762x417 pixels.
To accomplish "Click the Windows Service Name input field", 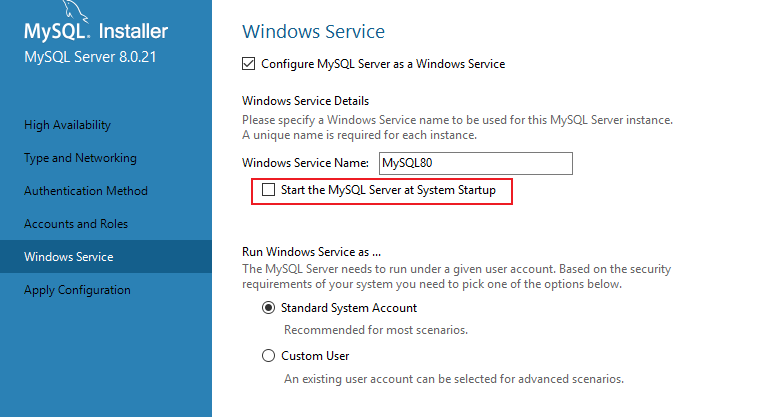I will tap(476, 163).
